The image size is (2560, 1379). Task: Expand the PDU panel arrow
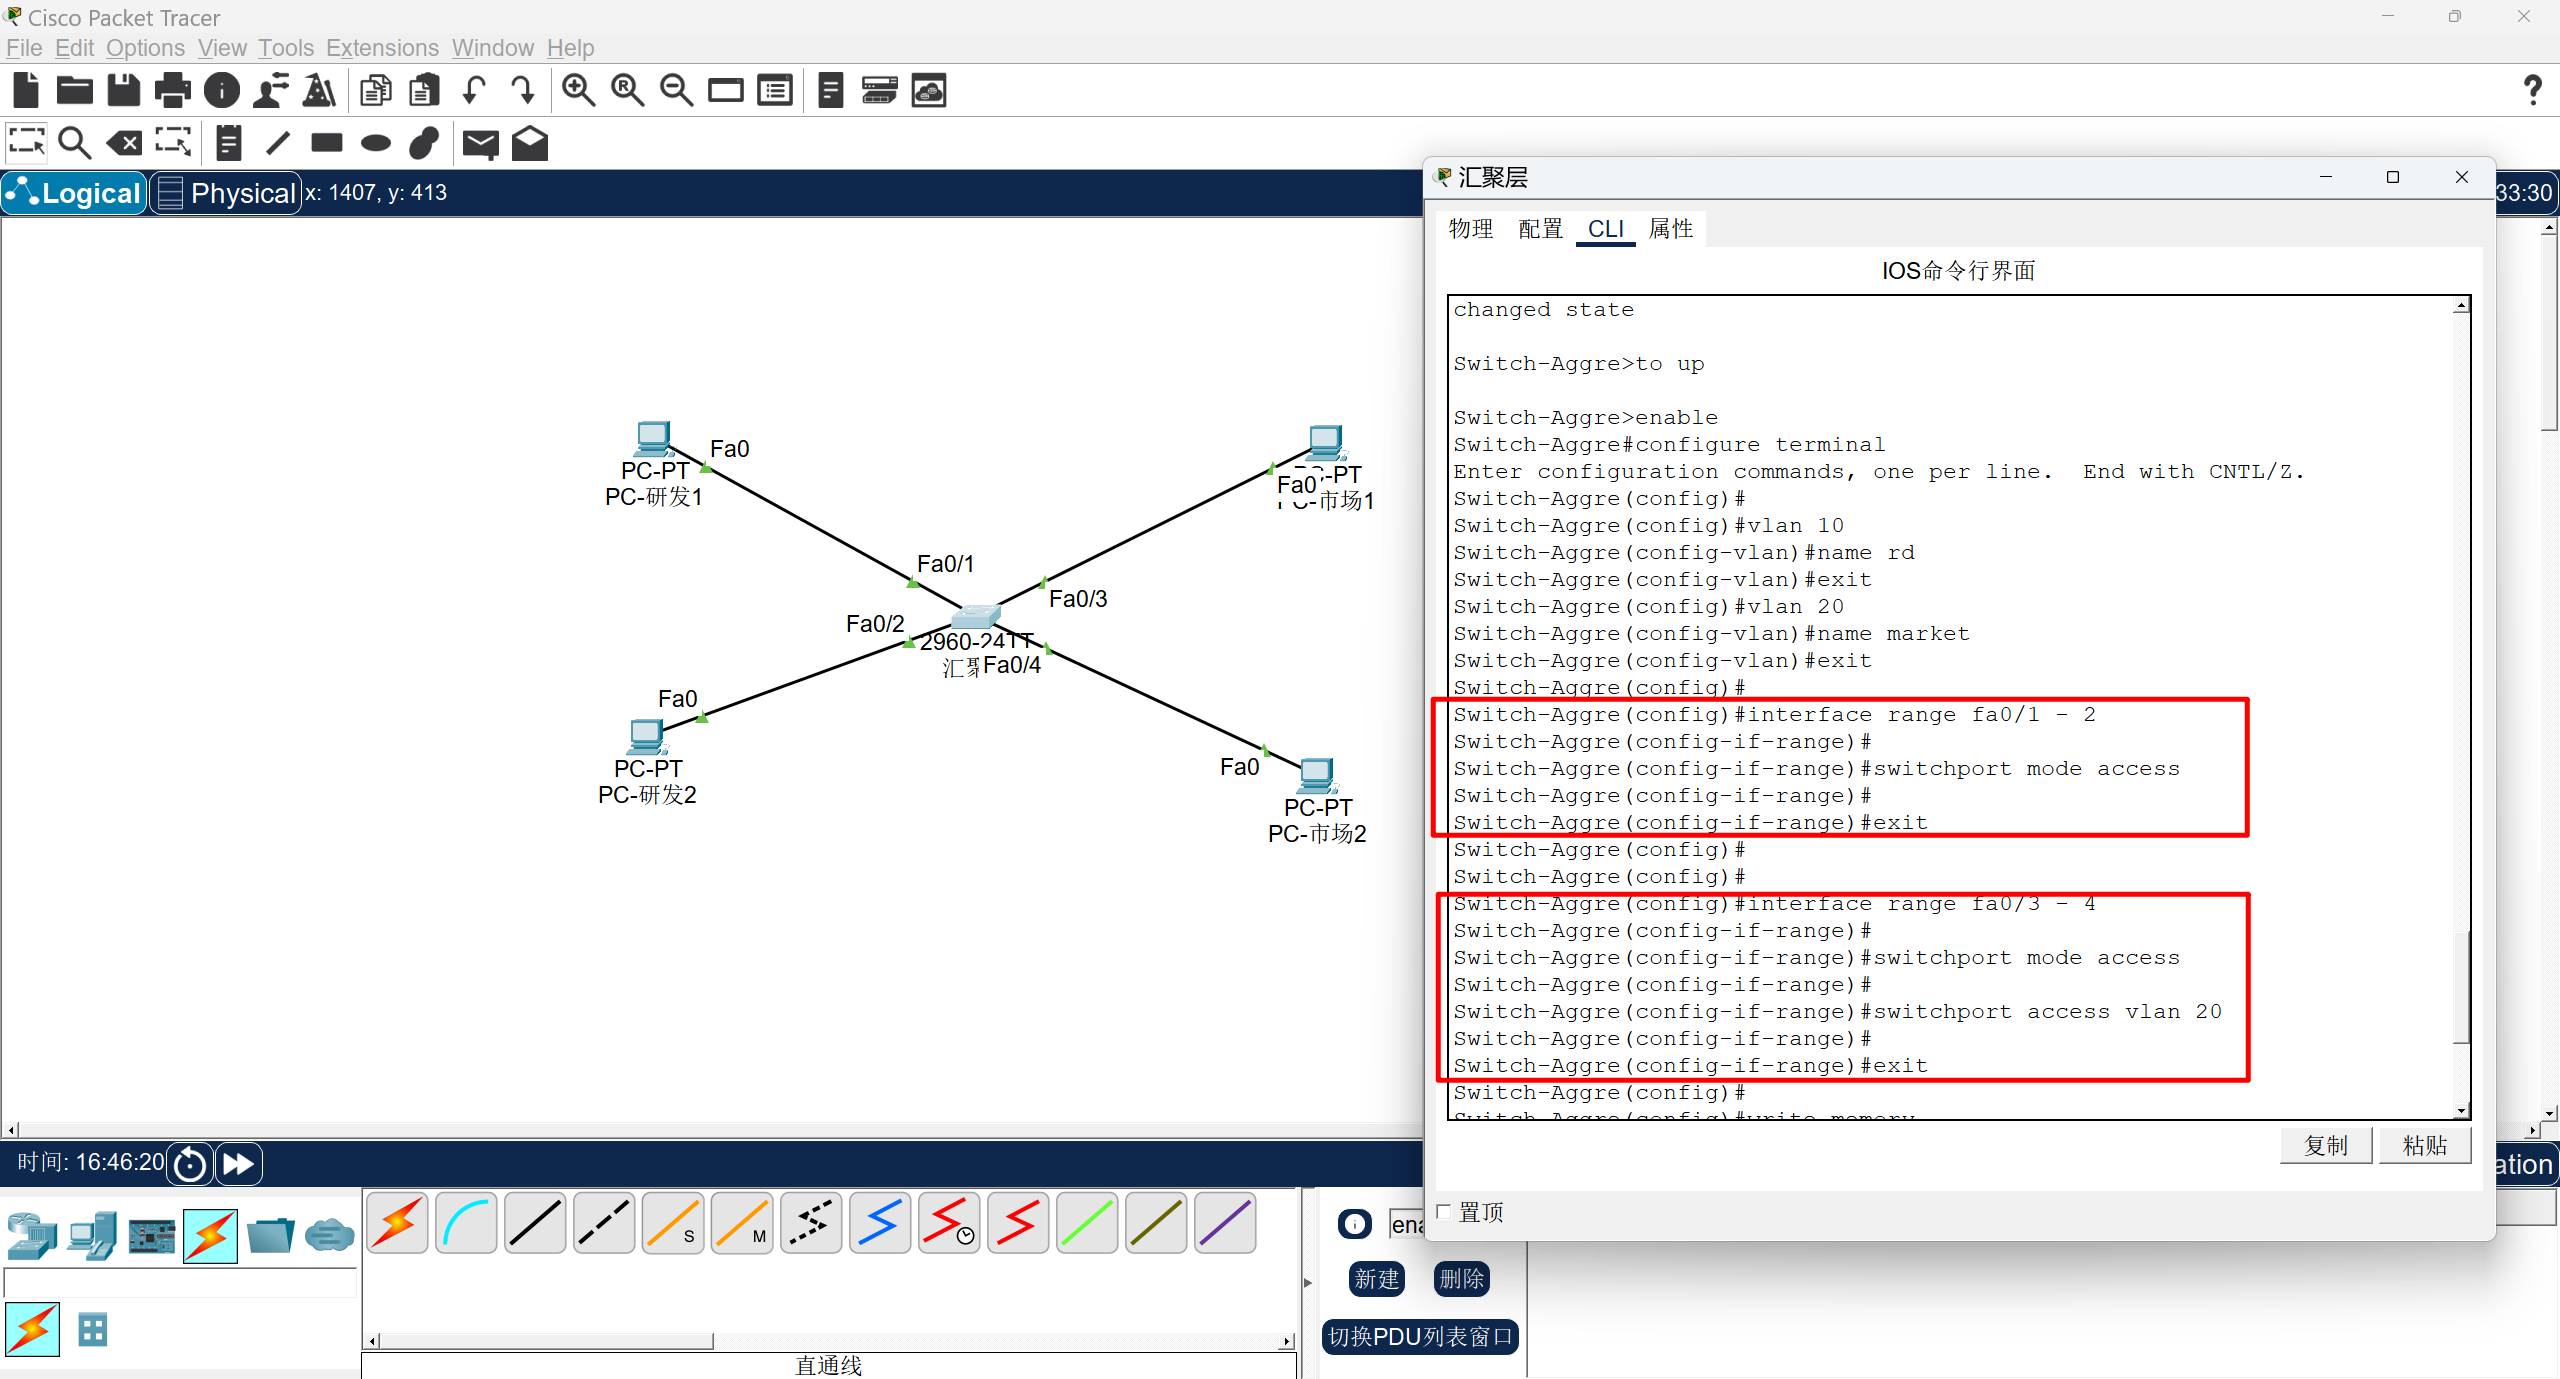1307,1282
